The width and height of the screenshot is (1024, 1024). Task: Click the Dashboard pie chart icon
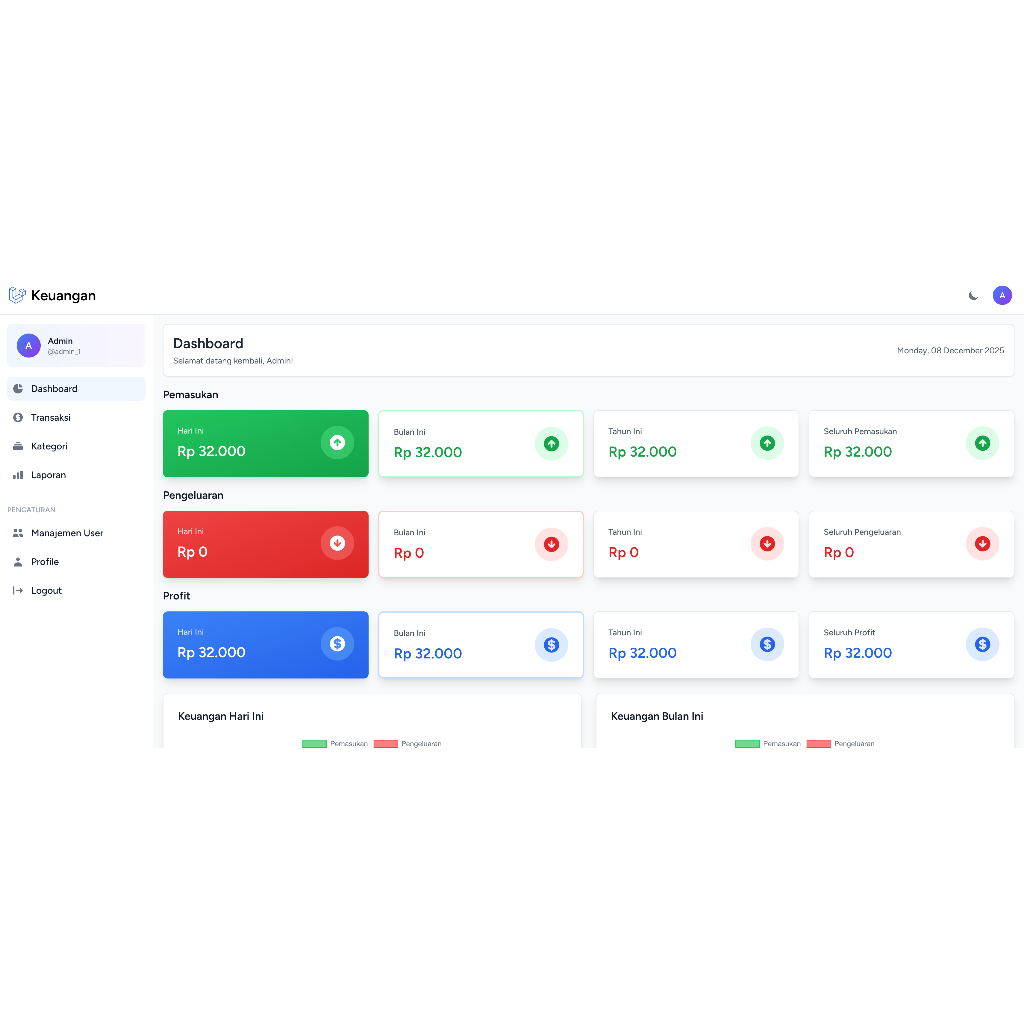click(x=18, y=389)
